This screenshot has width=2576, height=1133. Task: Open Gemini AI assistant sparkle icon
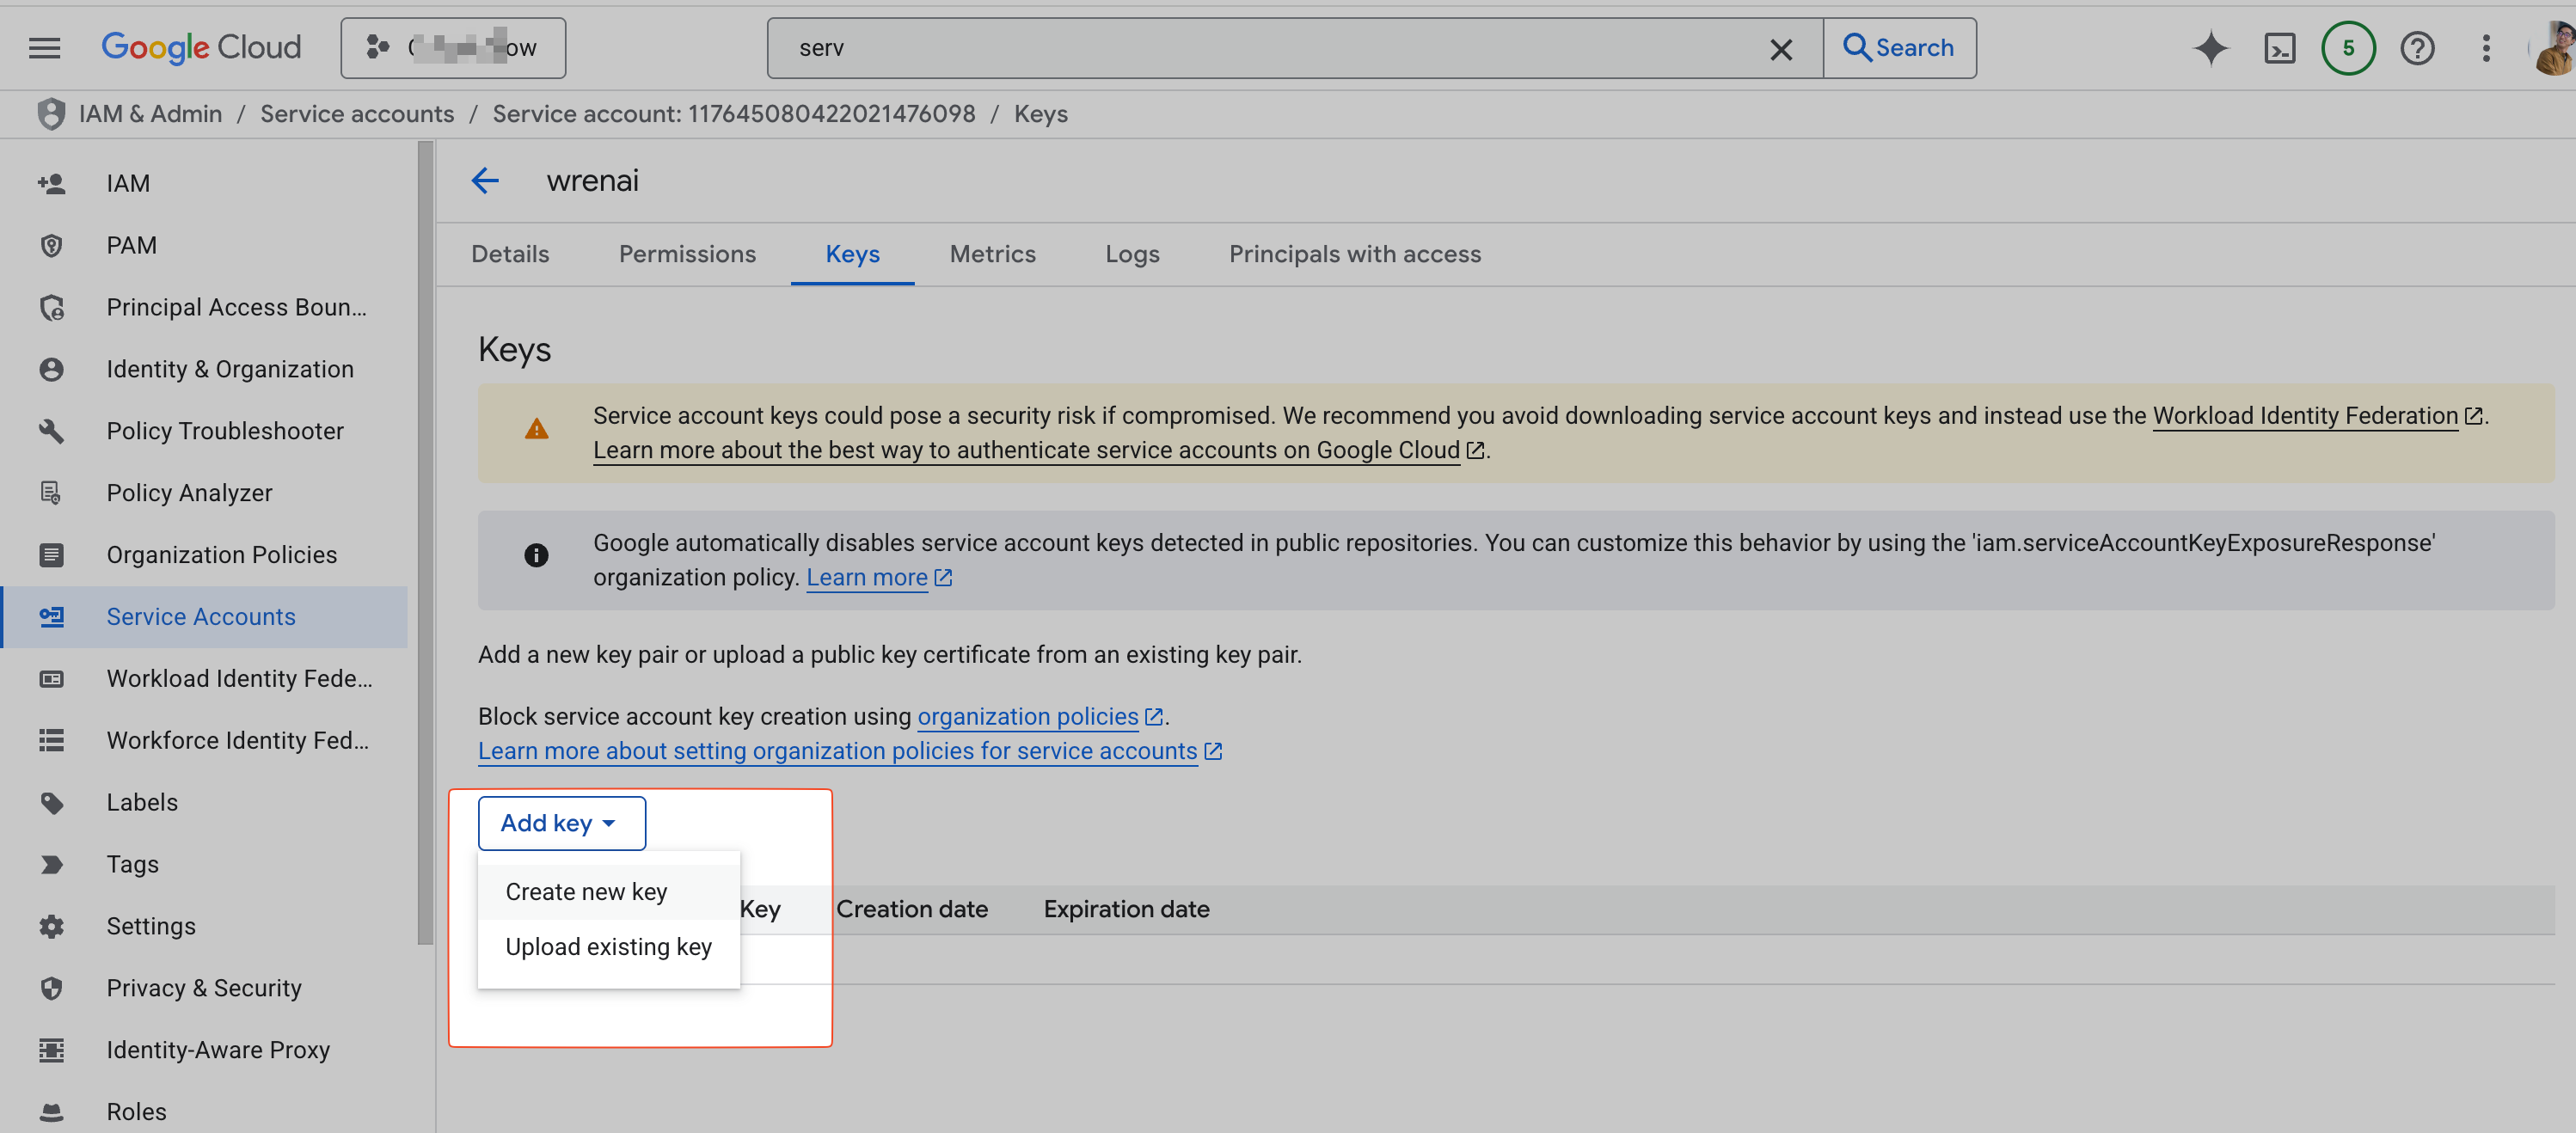[x=2210, y=47]
